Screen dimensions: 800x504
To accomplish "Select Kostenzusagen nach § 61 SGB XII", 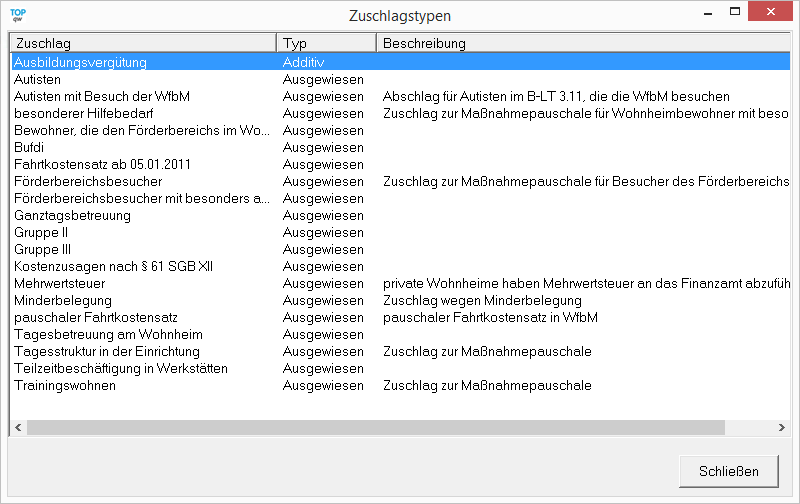I will pos(113,266).
